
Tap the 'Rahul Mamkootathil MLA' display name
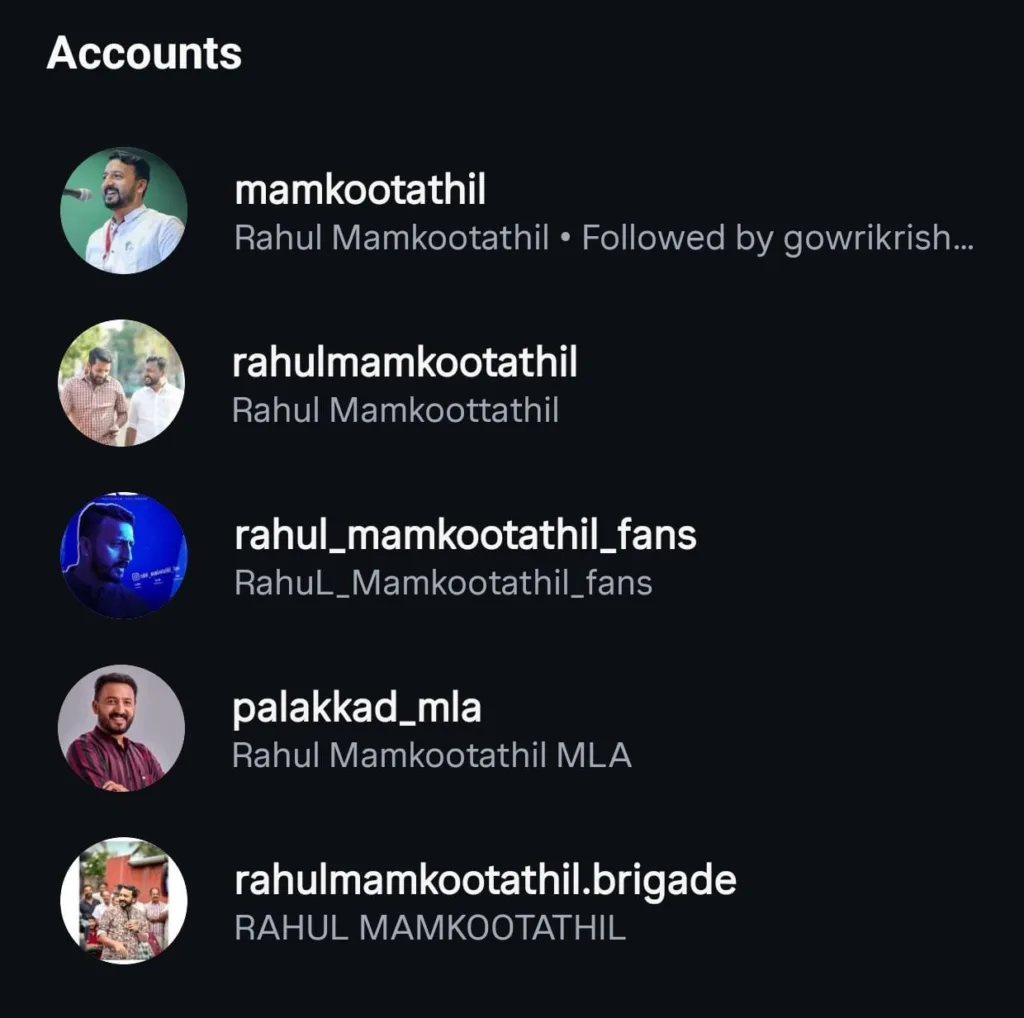[x=431, y=755]
